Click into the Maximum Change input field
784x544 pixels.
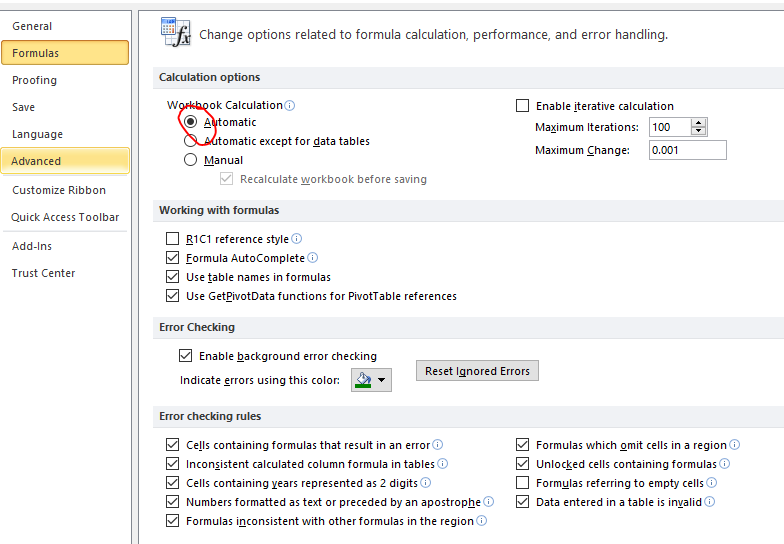click(688, 150)
